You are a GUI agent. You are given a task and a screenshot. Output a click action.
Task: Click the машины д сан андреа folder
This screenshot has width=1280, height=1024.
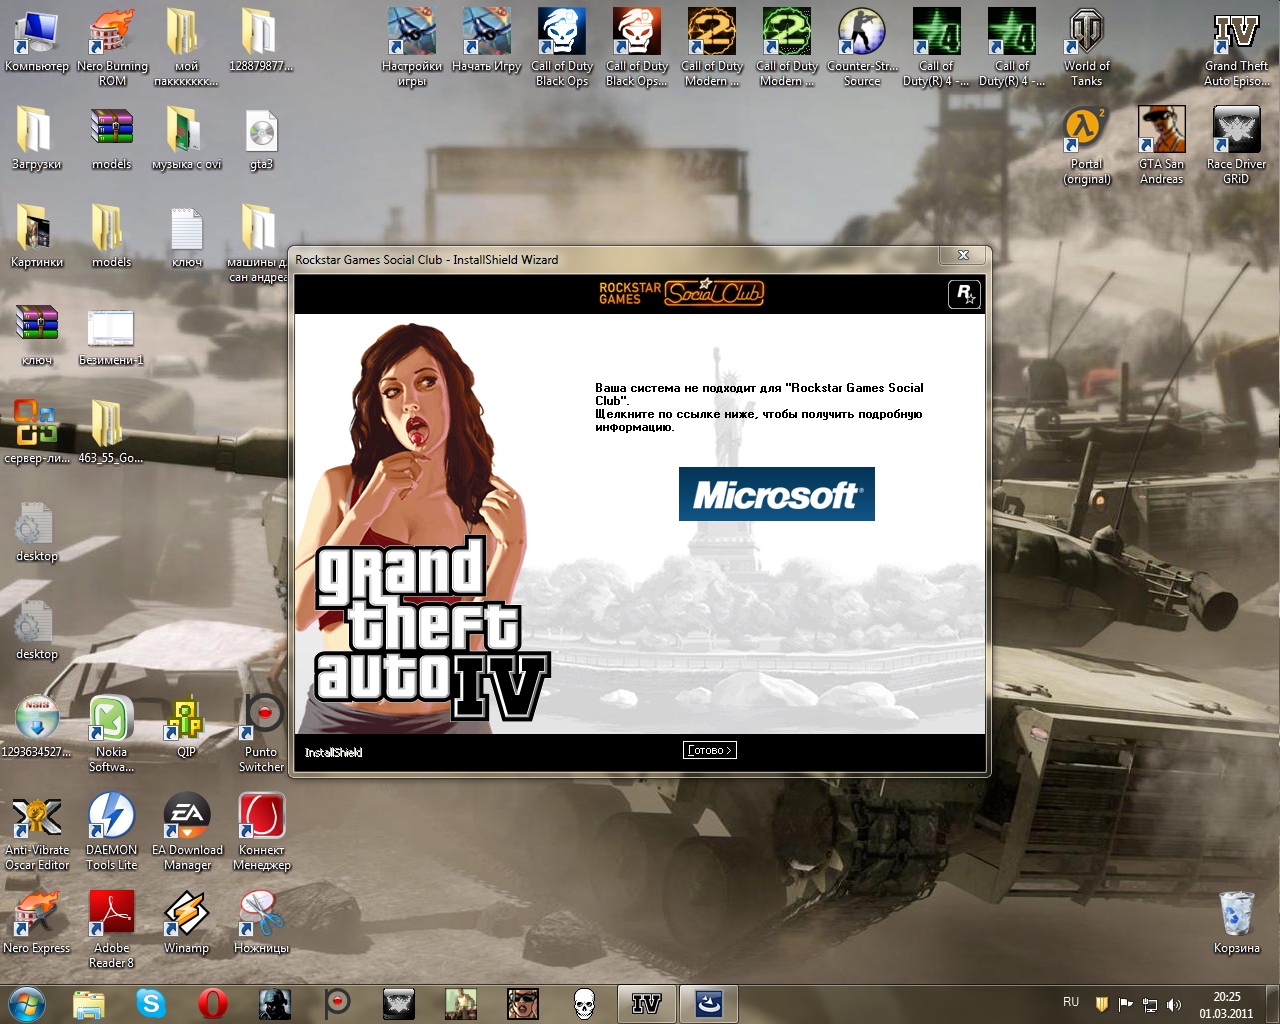(258, 244)
